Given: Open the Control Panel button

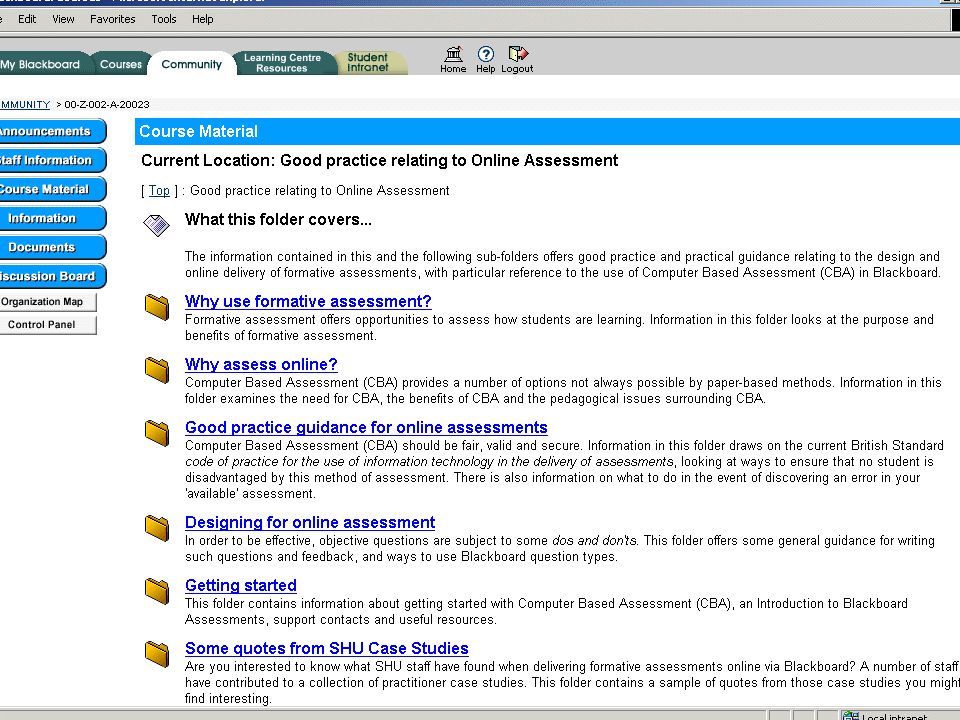Looking at the screenshot, I should point(47,324).
